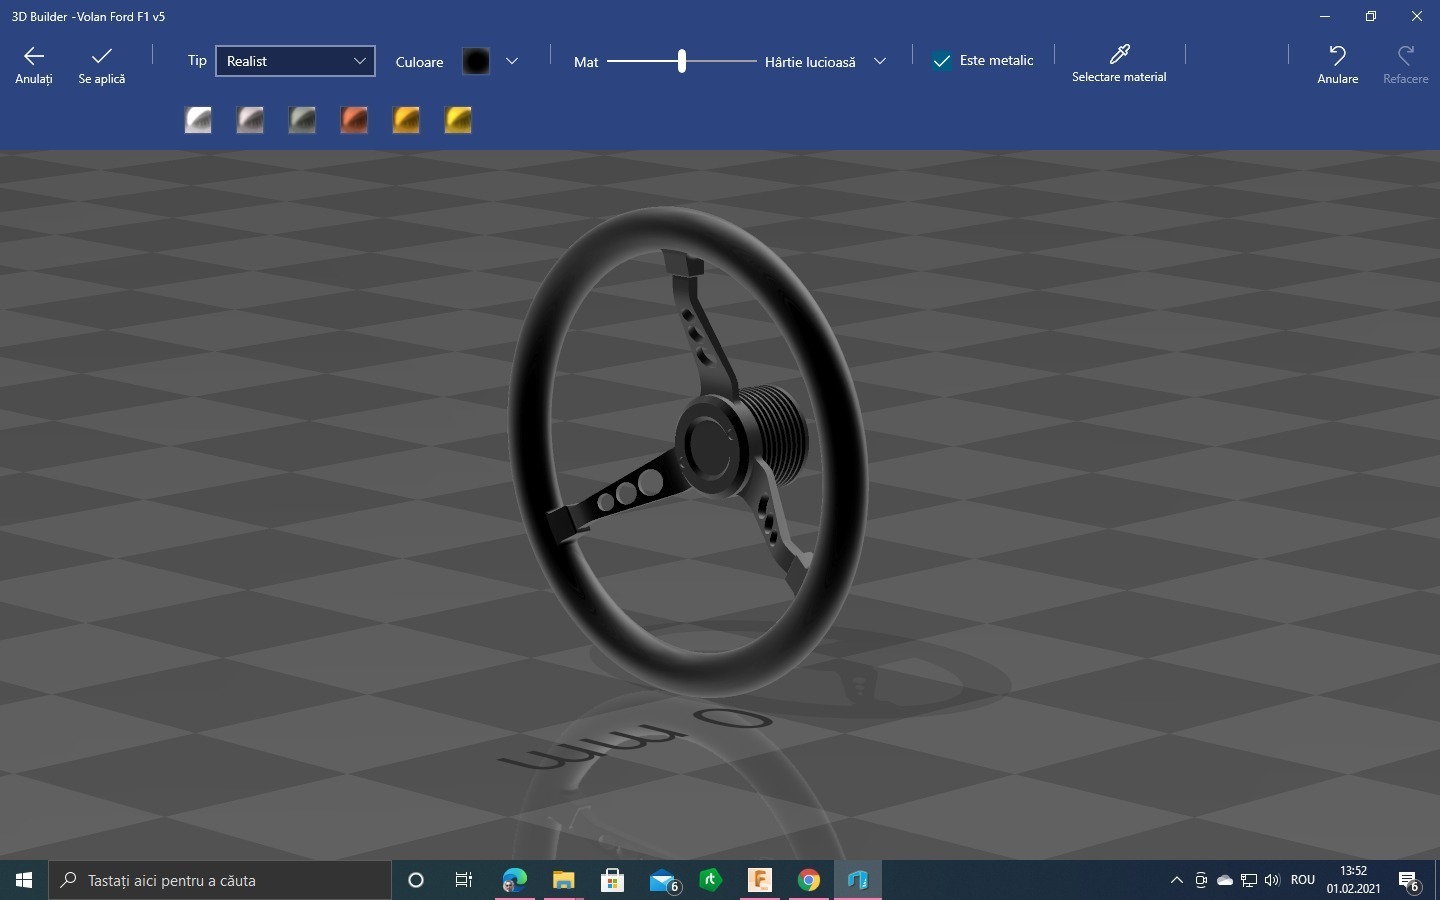Viewport: 1440px width, 900px height.
Task: Select the bright yellow gold preset
Action: [458, 120]
